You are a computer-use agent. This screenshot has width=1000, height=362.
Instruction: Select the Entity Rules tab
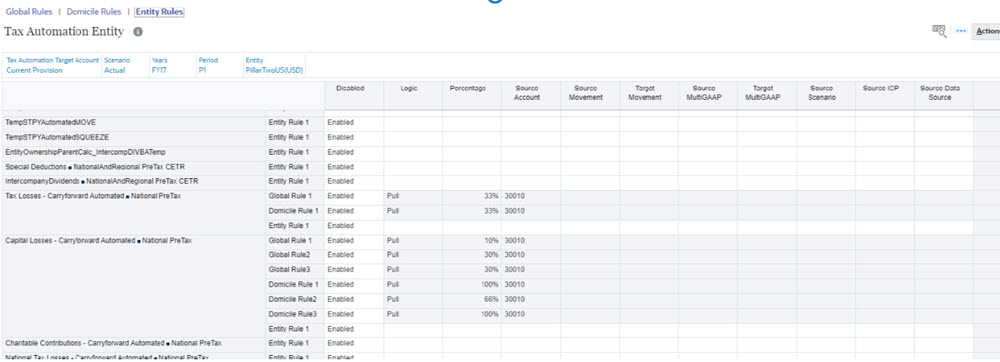tap(159, 11)
